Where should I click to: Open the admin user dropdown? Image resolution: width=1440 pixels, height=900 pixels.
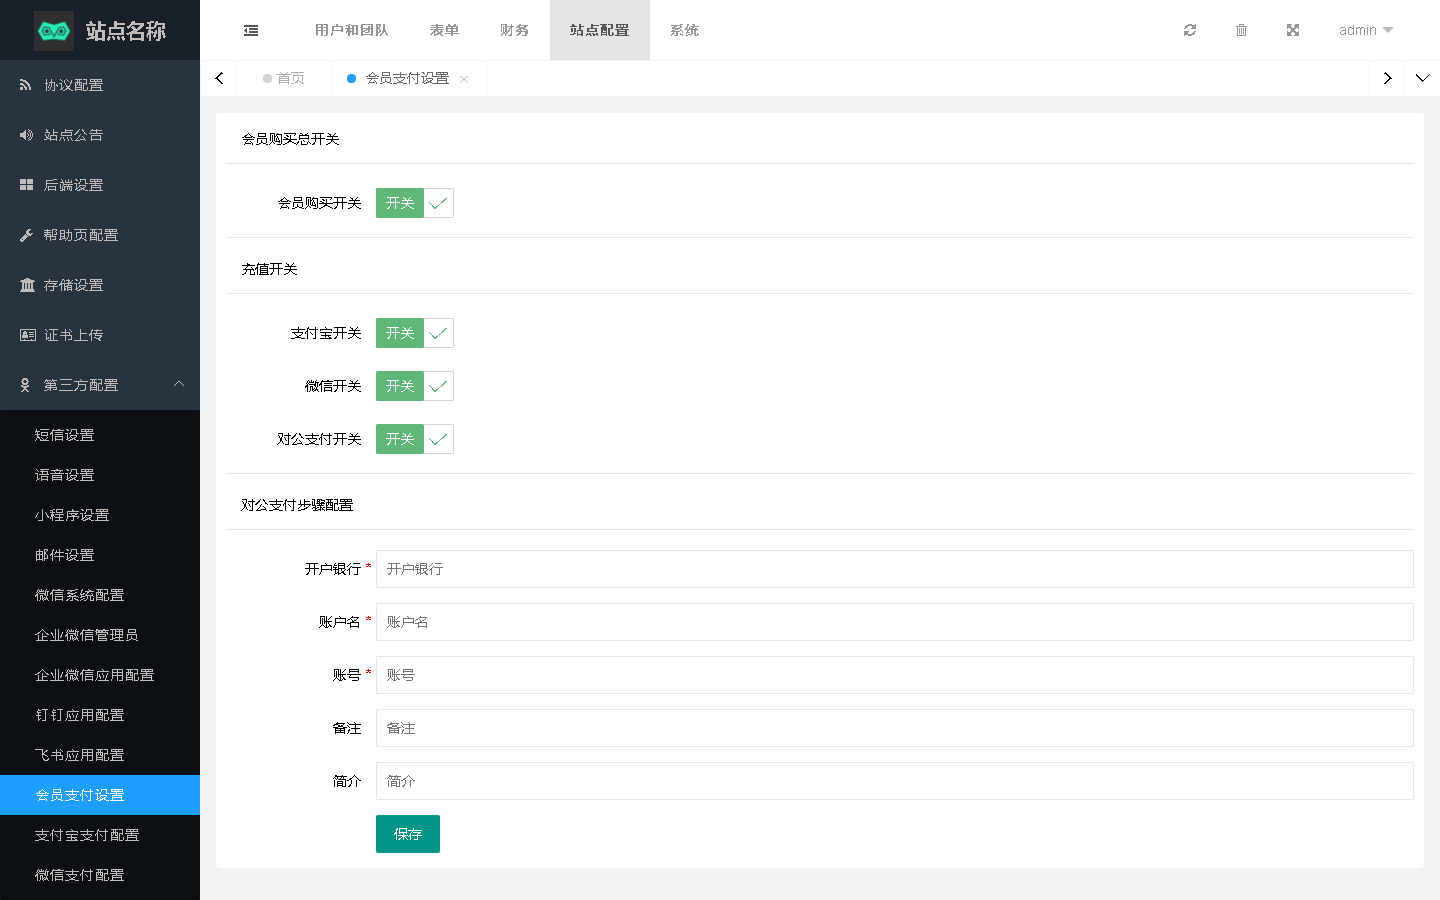[1365, 30]
